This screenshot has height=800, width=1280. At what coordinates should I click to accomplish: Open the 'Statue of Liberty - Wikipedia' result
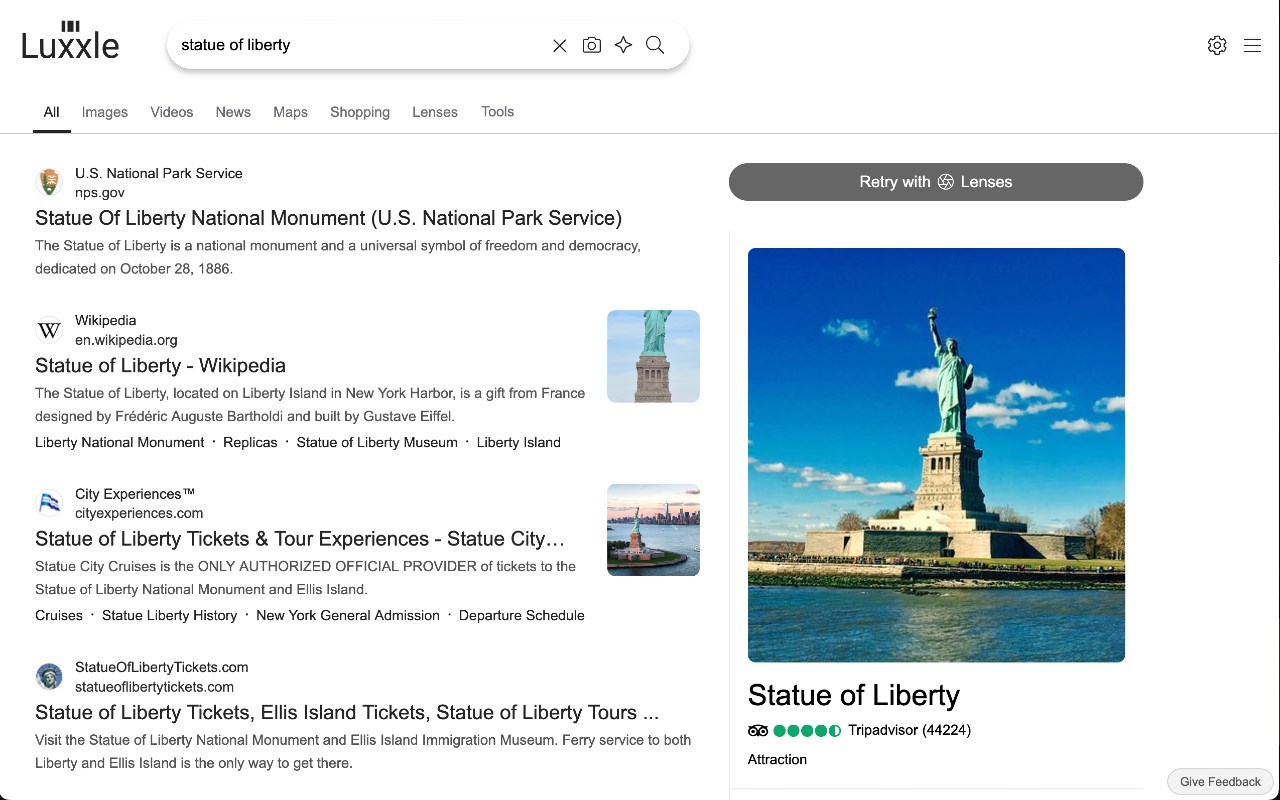click(160, 366)
